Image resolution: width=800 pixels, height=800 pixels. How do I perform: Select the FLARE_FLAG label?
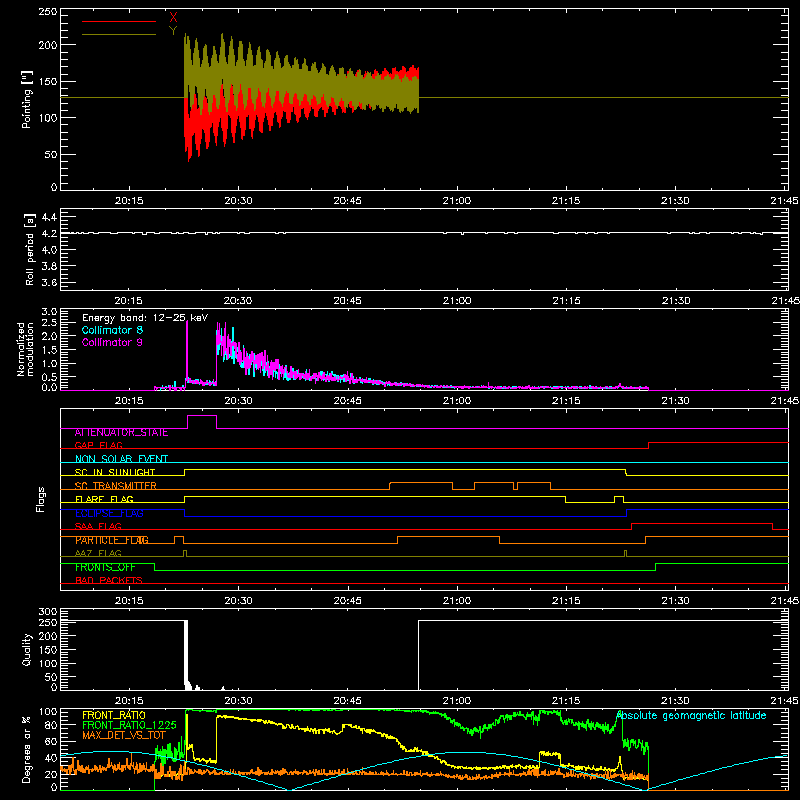tap(104, 499)
